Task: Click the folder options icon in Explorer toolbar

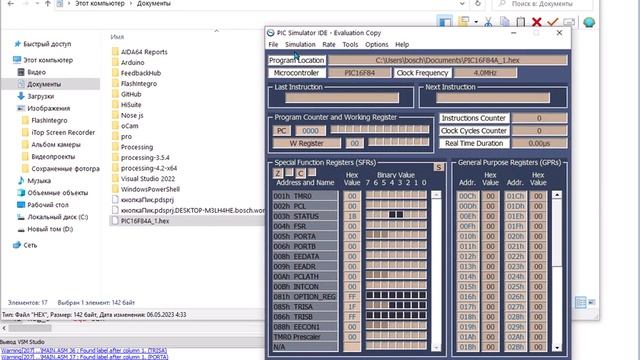Action: point(463,22)
